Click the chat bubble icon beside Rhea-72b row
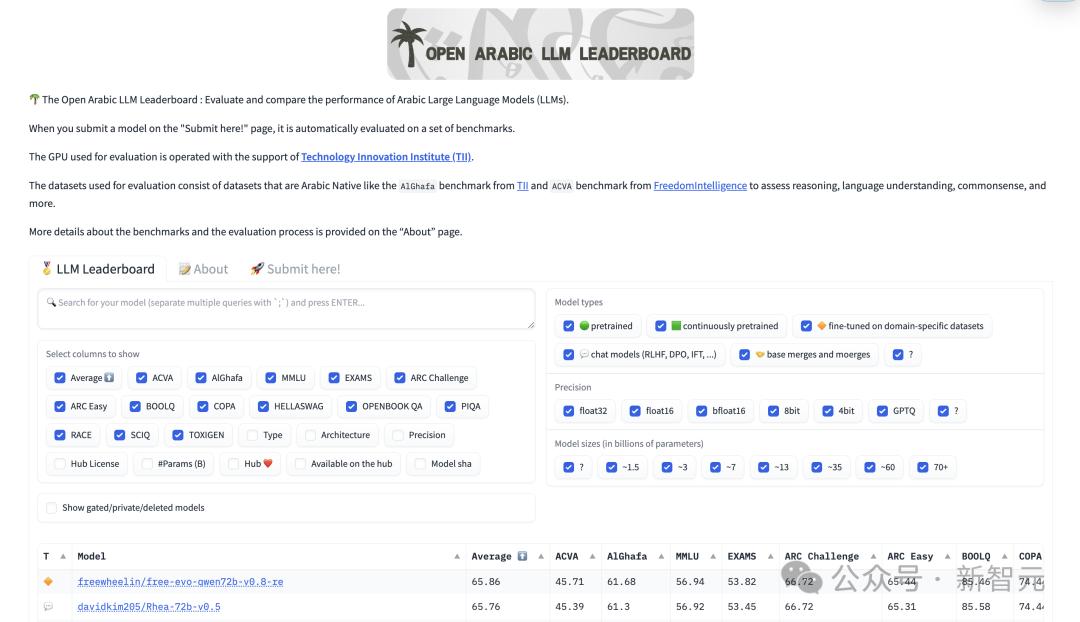Viewport: 1080px width, 622px height. pyautogui.click(x=48, y=607)
